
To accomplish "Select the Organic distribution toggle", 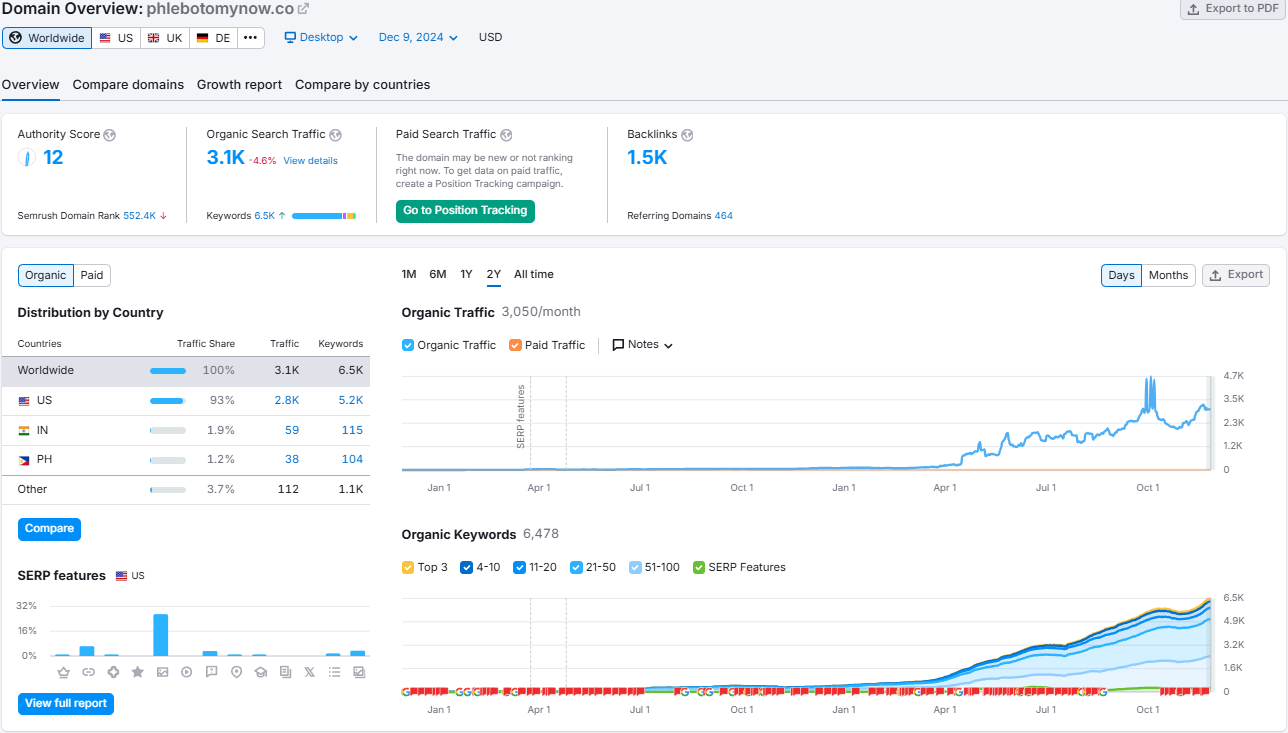I will pos(46,275).
